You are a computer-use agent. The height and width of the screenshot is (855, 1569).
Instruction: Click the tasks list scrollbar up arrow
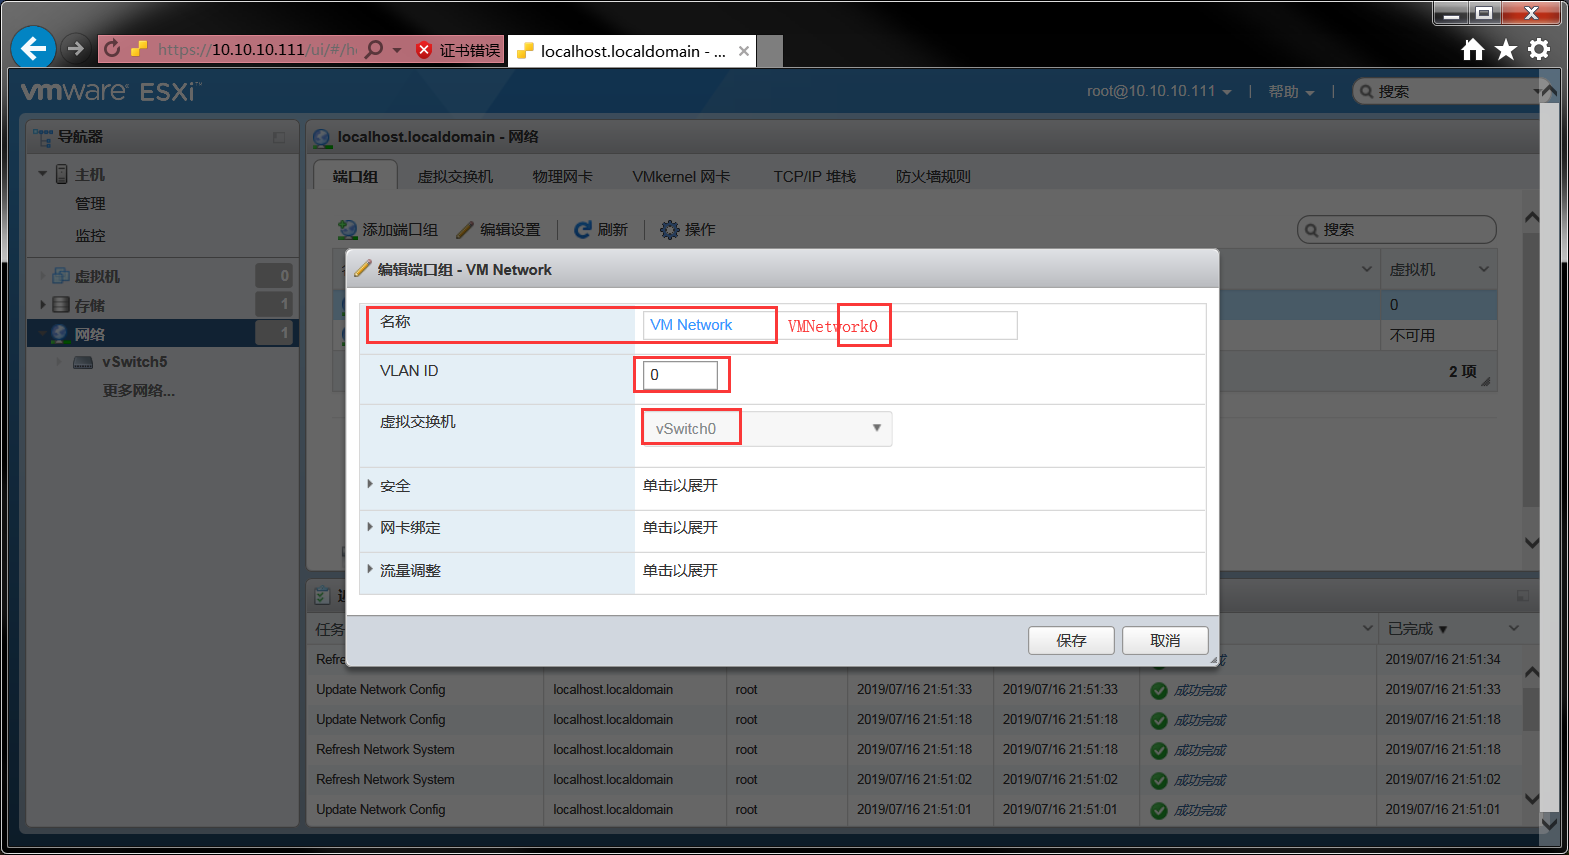pyautogui.click(x=1531, y=672)
